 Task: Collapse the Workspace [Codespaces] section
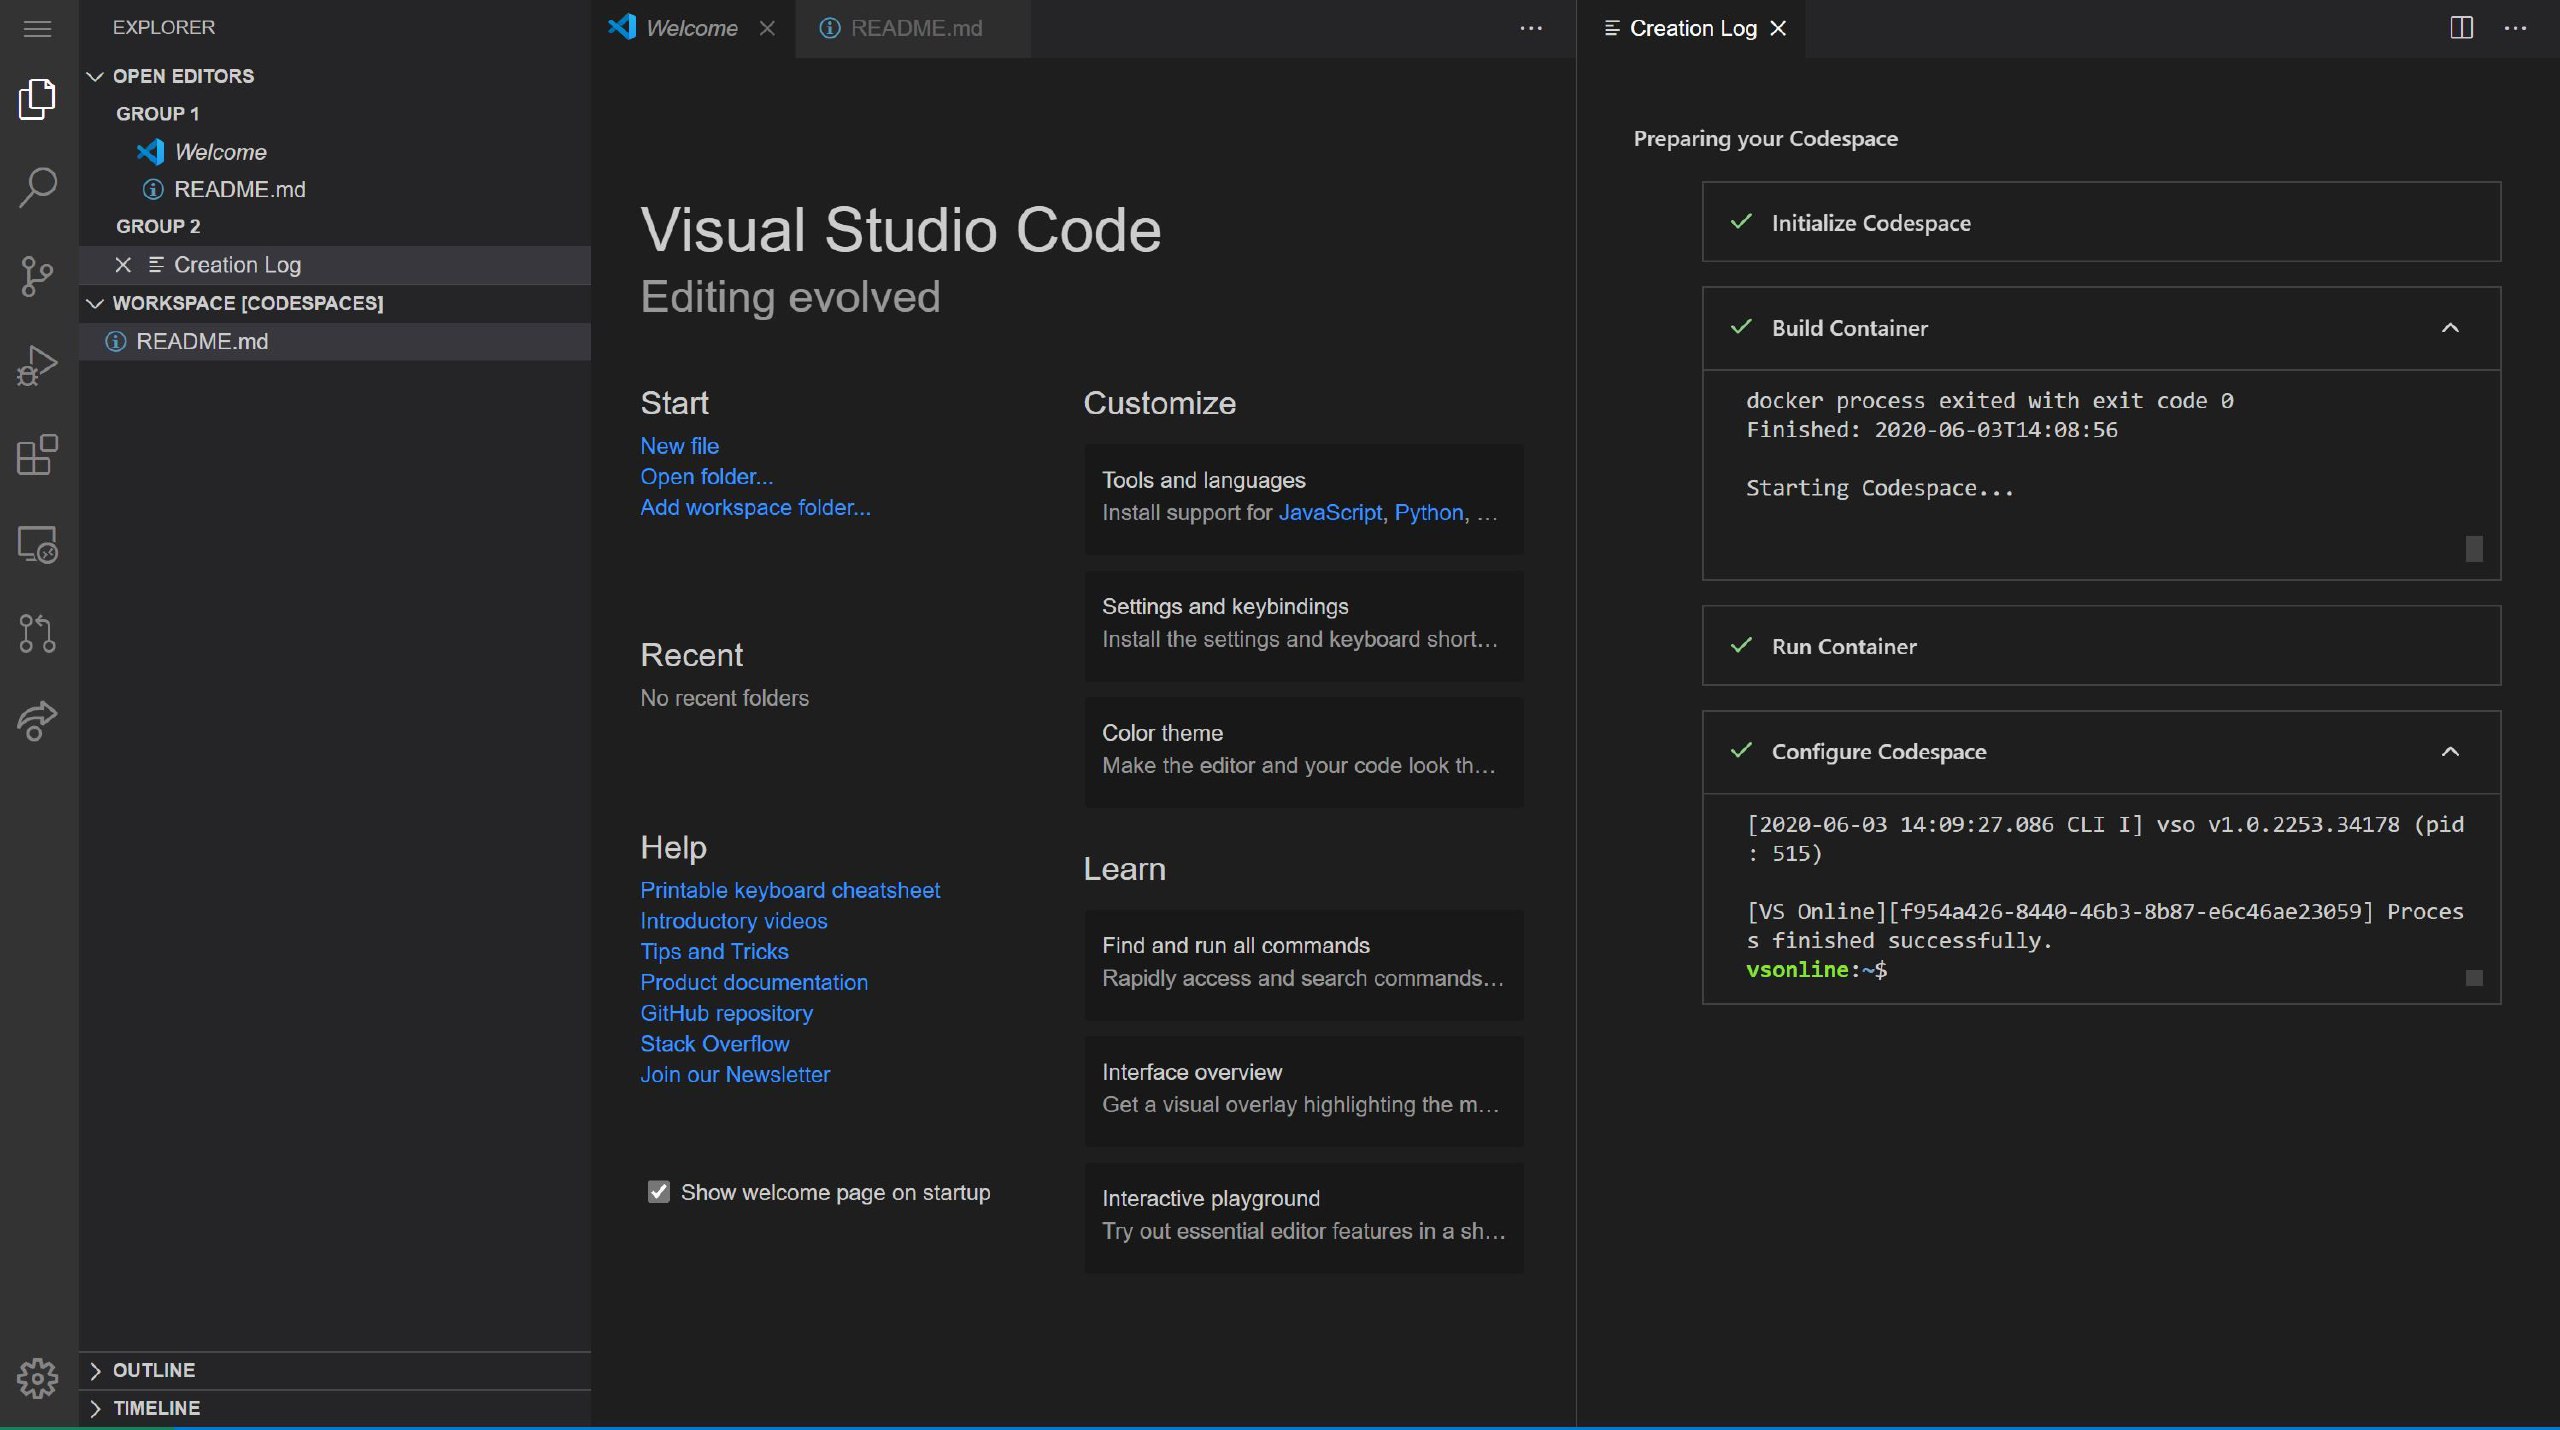[95, 303]
